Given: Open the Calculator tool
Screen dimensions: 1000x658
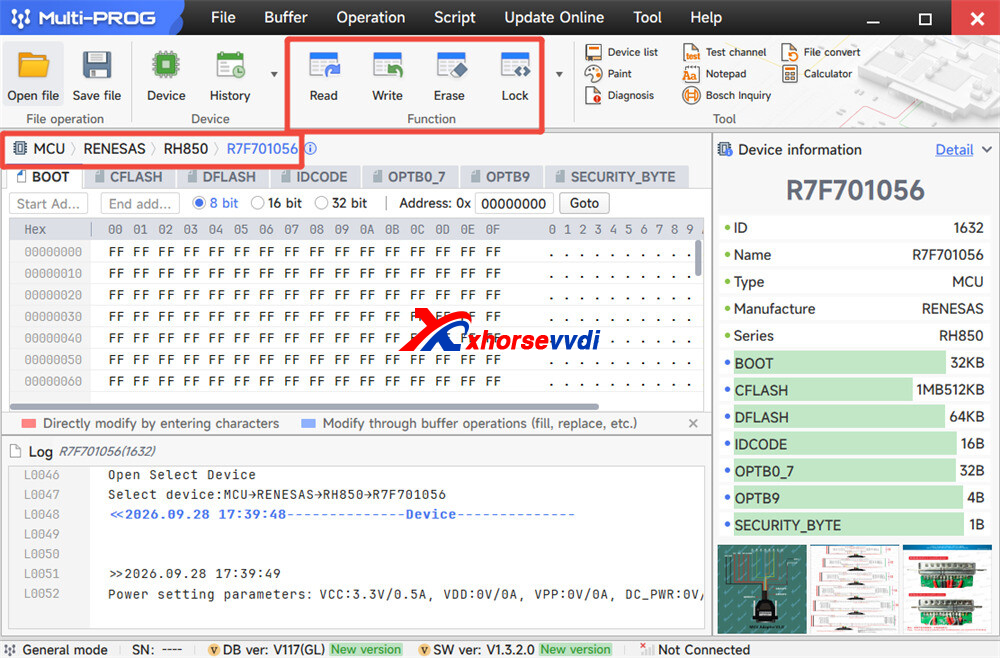Looking at the screenshot, I should pos(817,74).
